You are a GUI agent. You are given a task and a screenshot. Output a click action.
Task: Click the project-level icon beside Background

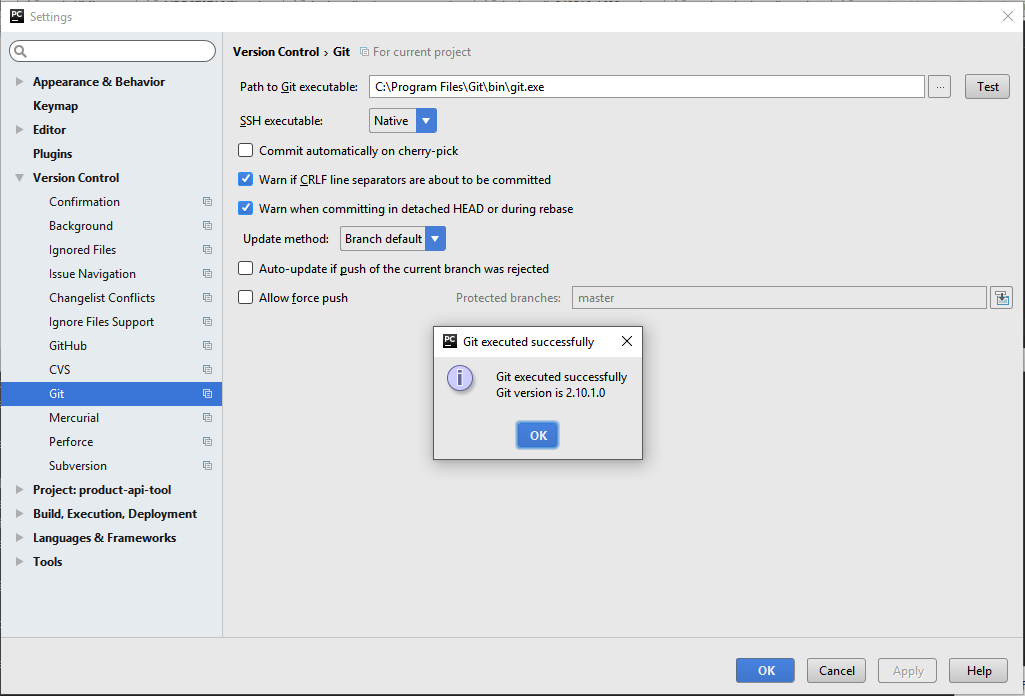tap(207, 225)
